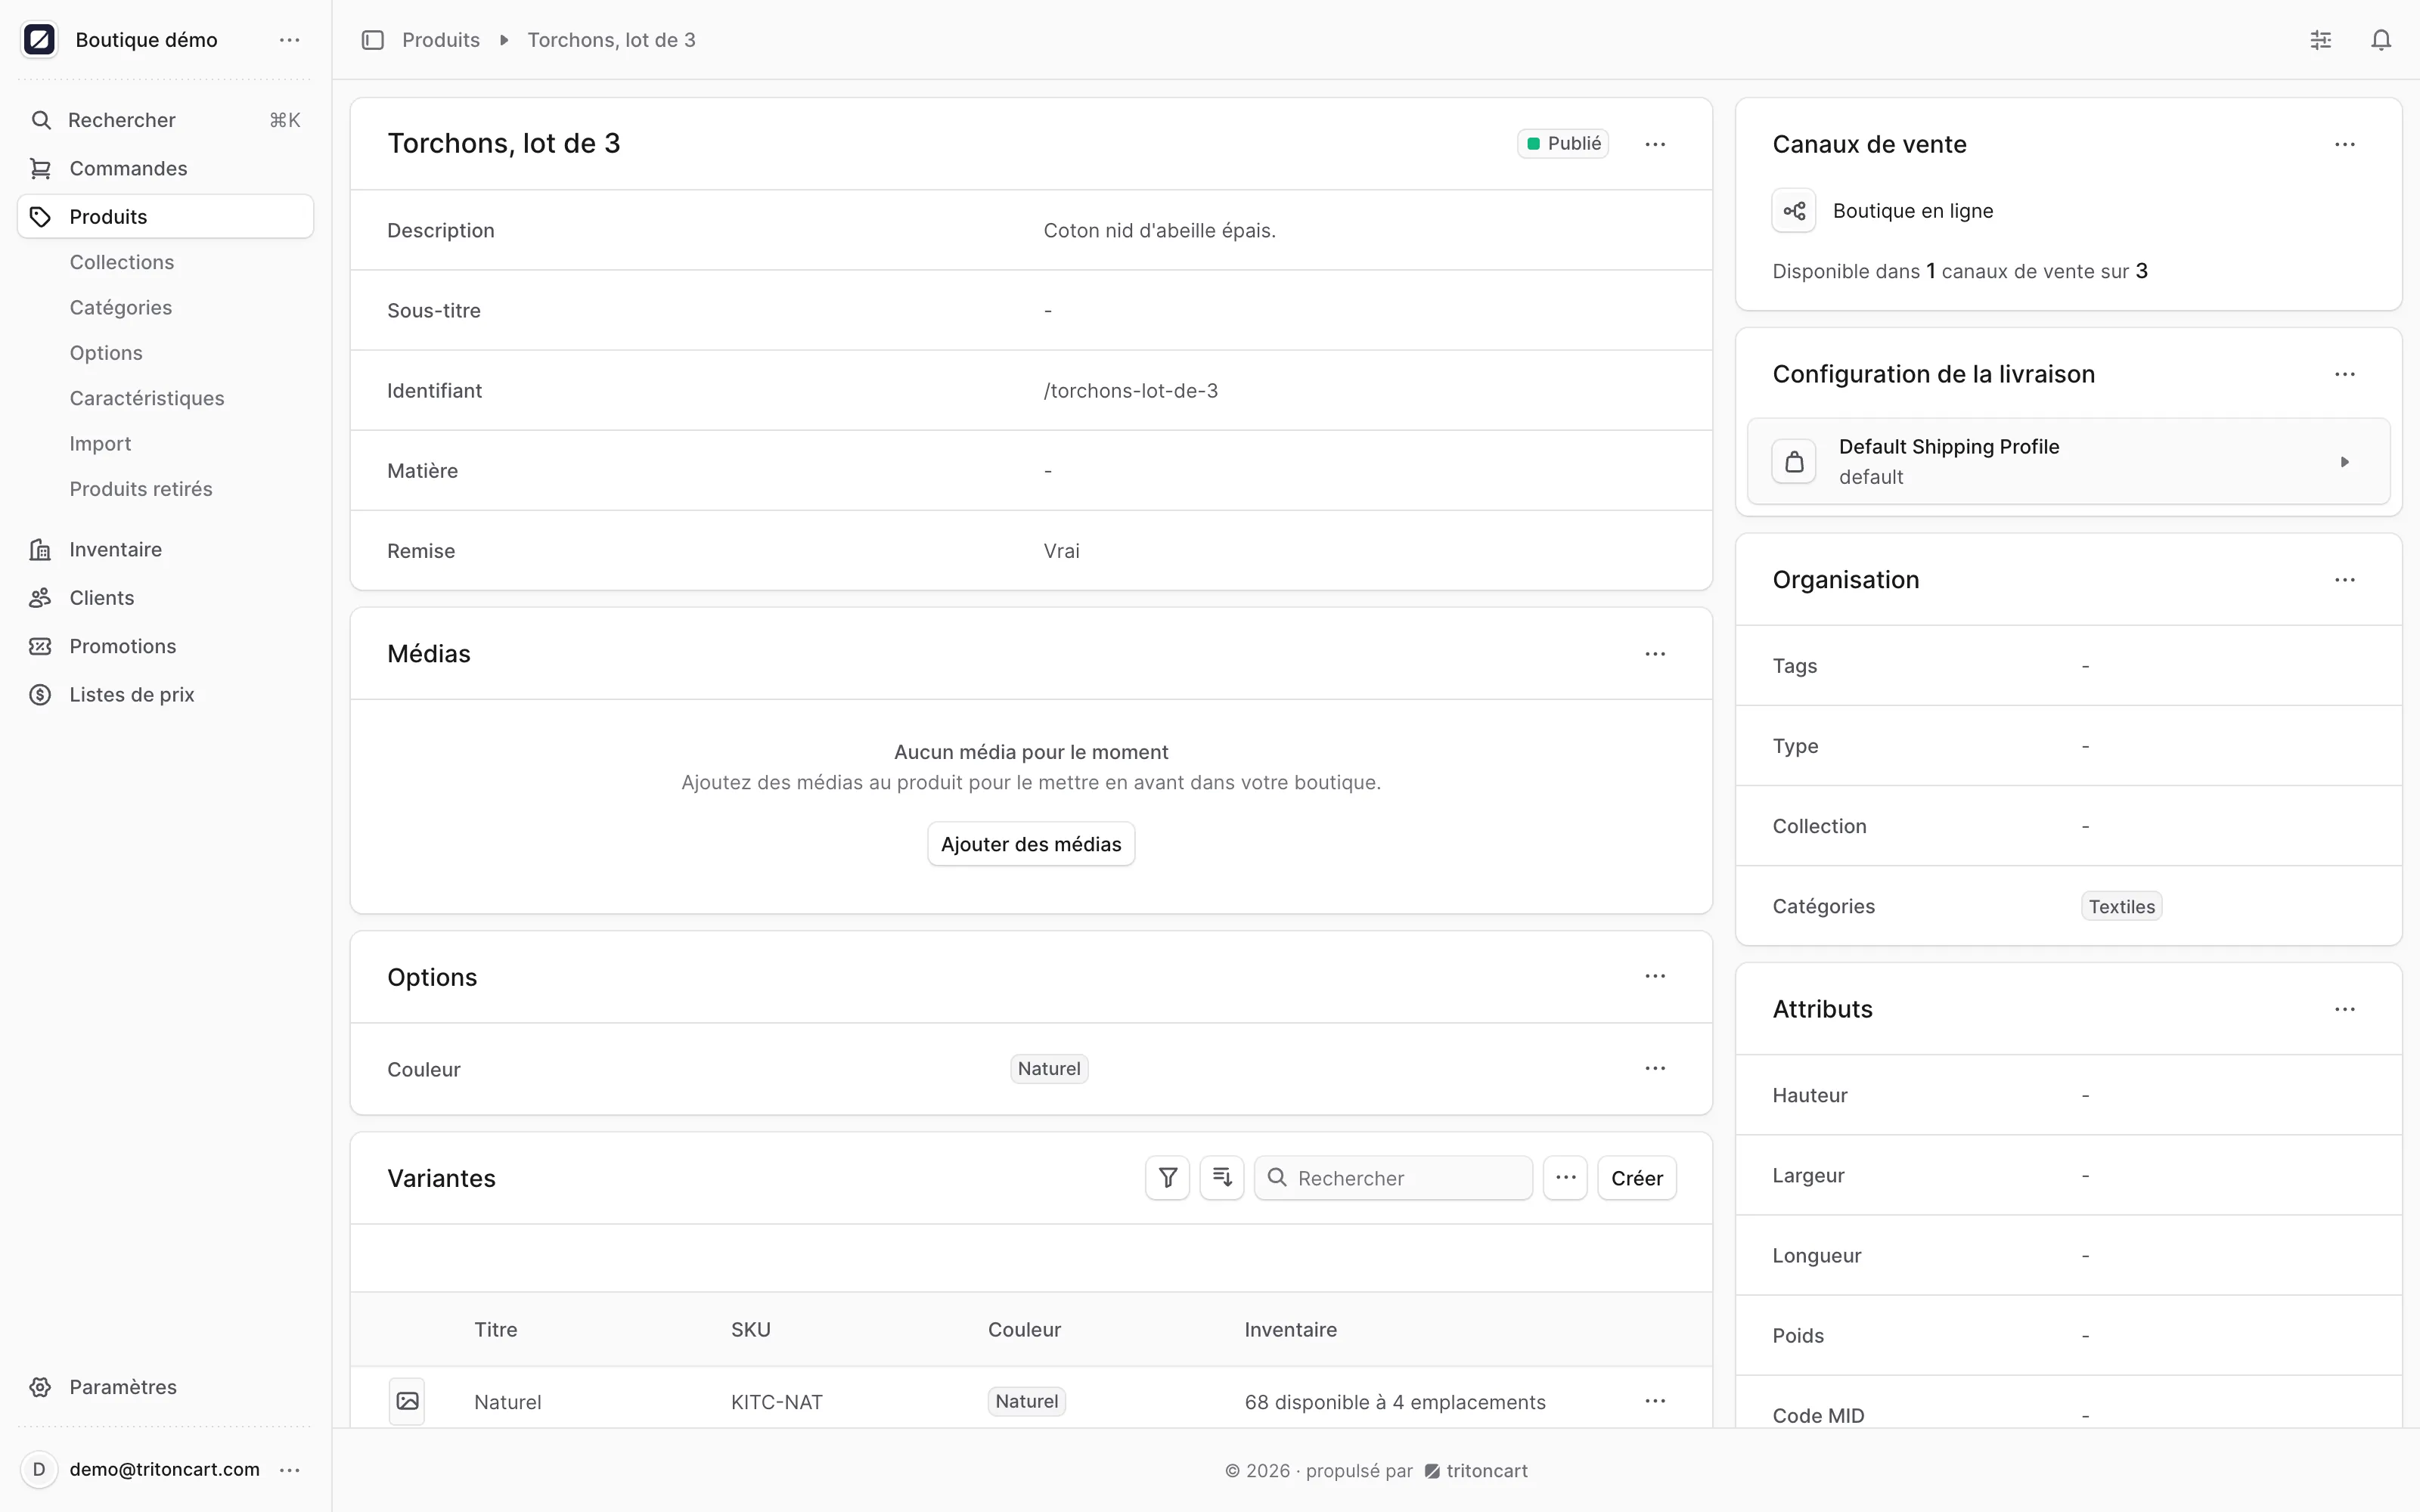Click the Inventaire building icon

(40, 549)
